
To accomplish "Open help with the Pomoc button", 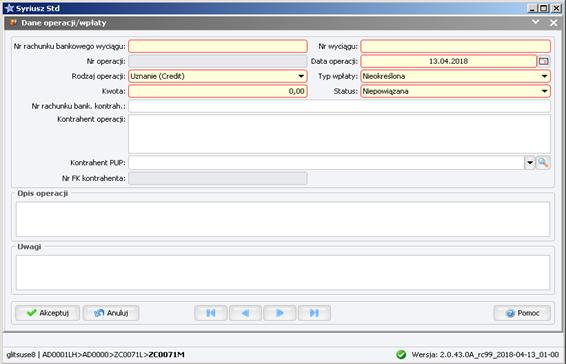I will point(522,313).
